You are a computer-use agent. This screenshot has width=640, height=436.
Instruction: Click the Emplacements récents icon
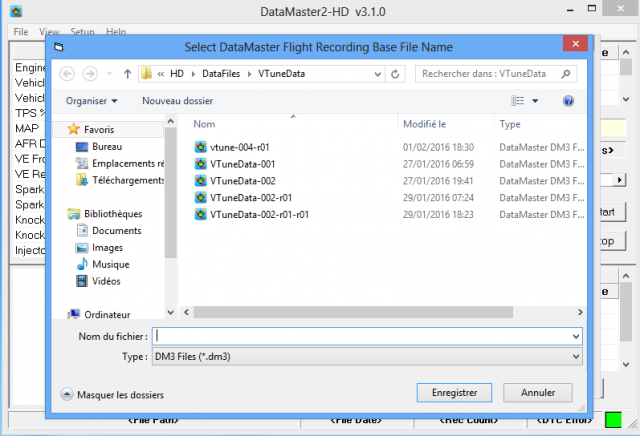(x=82, y=163)
